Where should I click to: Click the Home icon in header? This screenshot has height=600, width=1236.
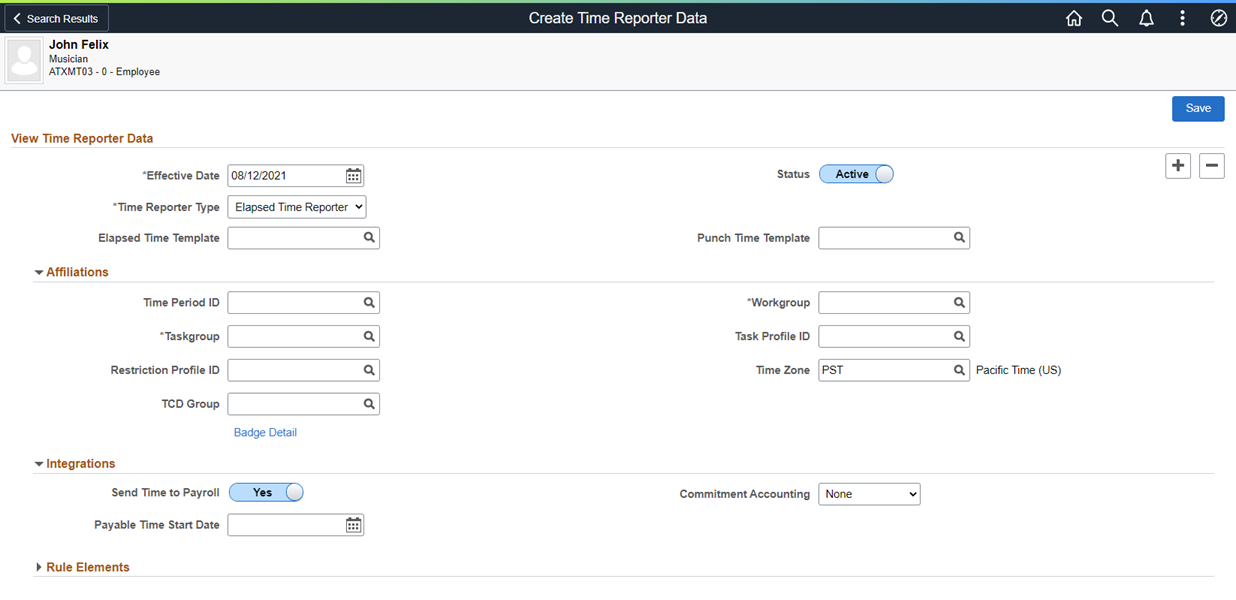1074,18
